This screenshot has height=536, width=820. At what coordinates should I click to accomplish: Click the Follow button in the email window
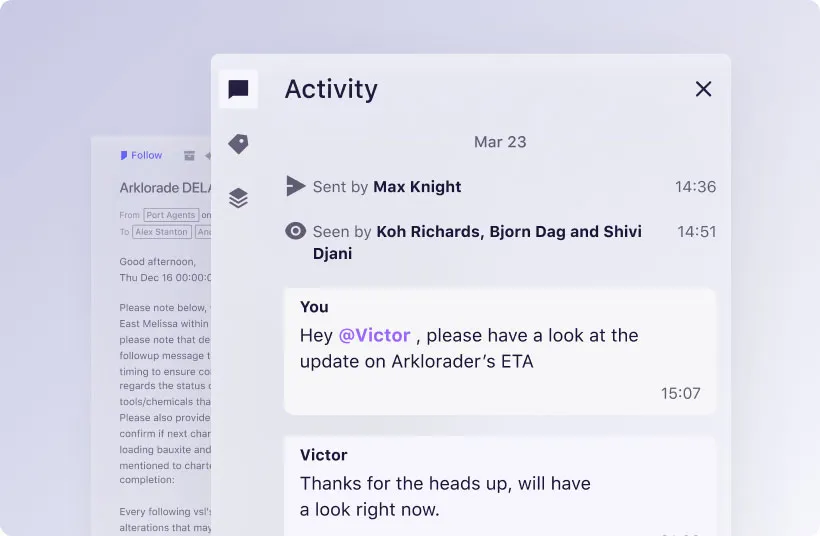click(141, 155)
